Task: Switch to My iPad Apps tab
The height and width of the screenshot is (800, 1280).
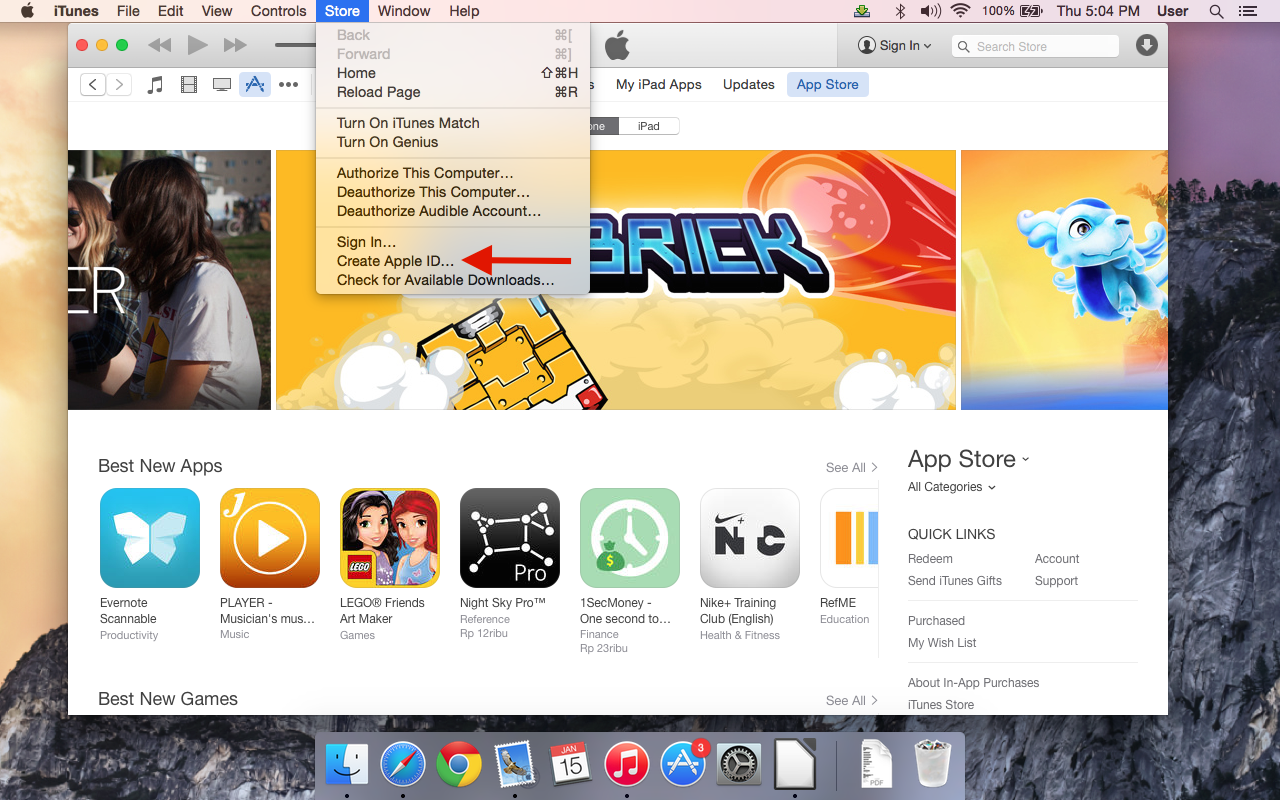Action: click(x=659, y=85)
